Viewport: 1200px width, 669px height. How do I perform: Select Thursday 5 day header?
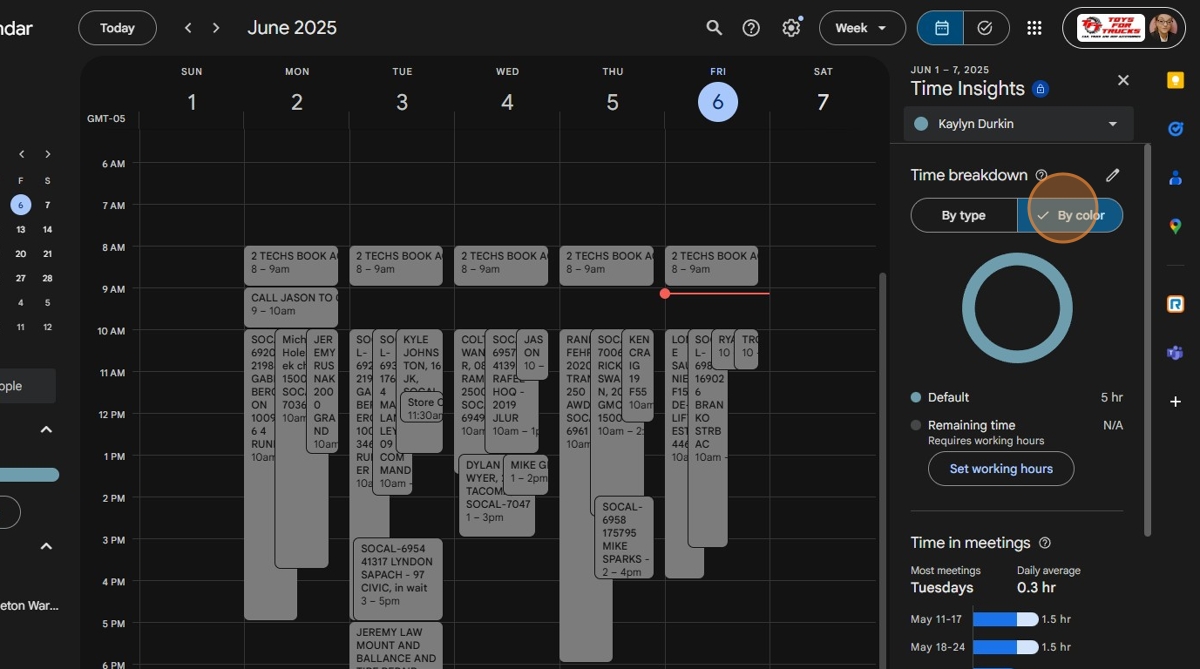coord(613,102)
